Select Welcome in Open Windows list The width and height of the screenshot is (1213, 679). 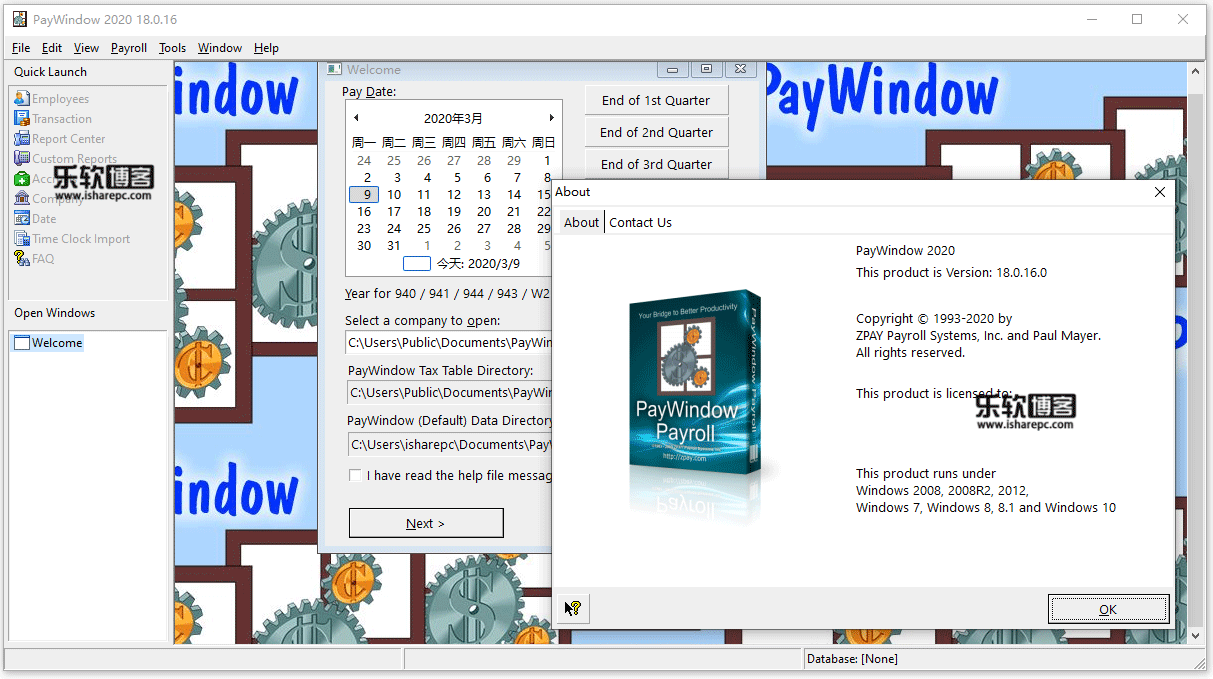tap(48, 343)
